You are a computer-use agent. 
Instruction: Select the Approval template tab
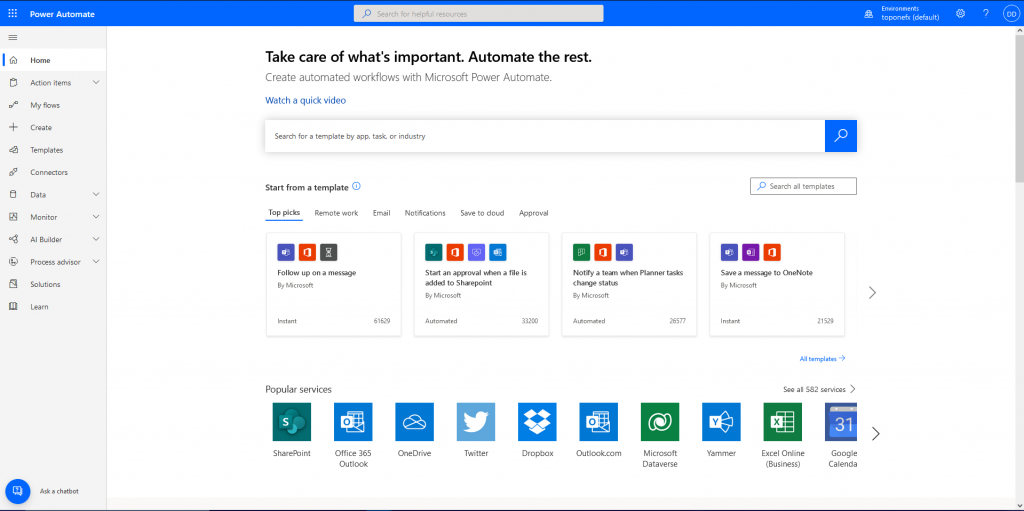pos(533,213)
